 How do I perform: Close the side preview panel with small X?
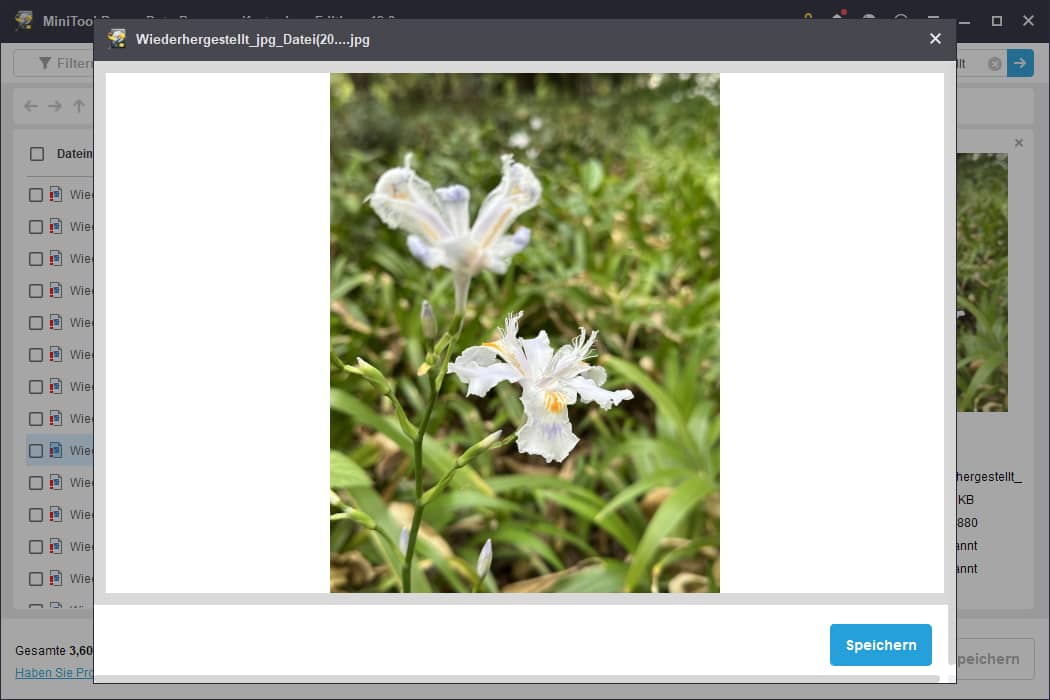(1019, 143)
